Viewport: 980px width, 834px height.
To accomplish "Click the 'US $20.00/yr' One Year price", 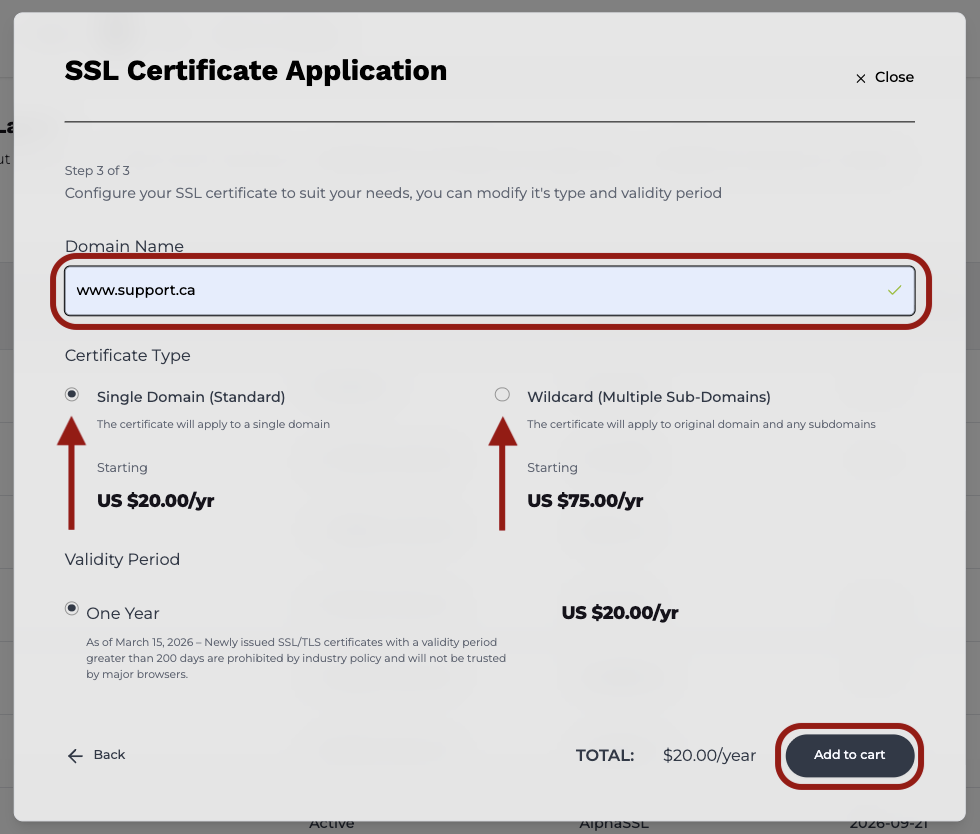I will (x=620, y=613).
